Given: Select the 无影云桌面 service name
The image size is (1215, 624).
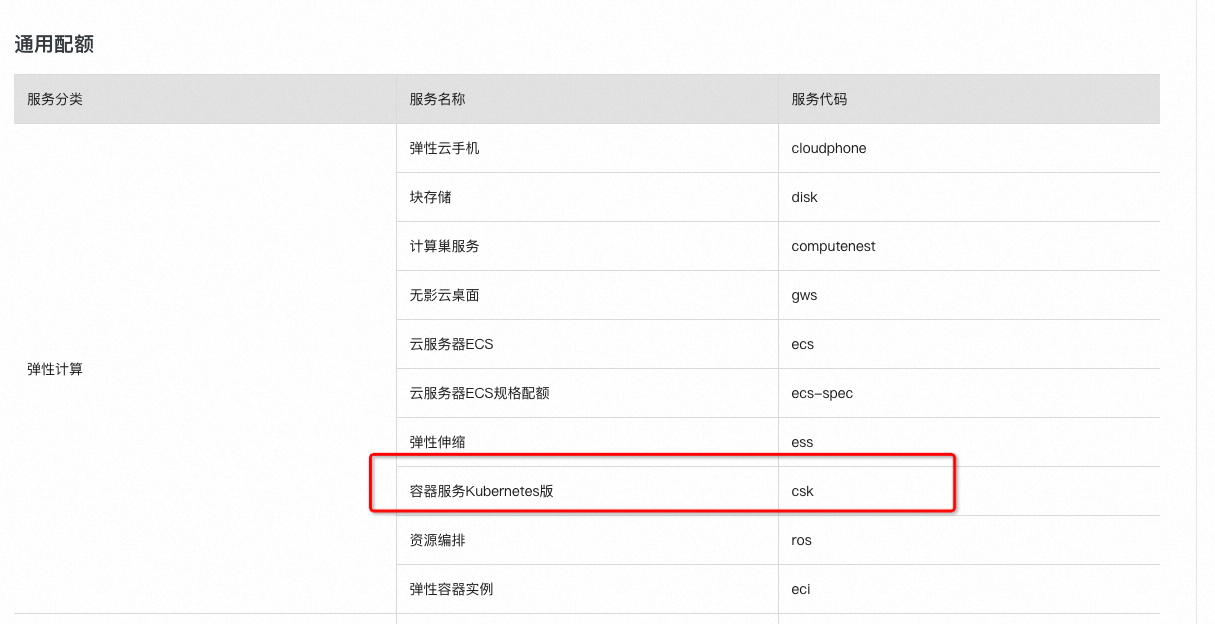Looking at the screenshot, I should pyautogui.click(x=444, y=295).
